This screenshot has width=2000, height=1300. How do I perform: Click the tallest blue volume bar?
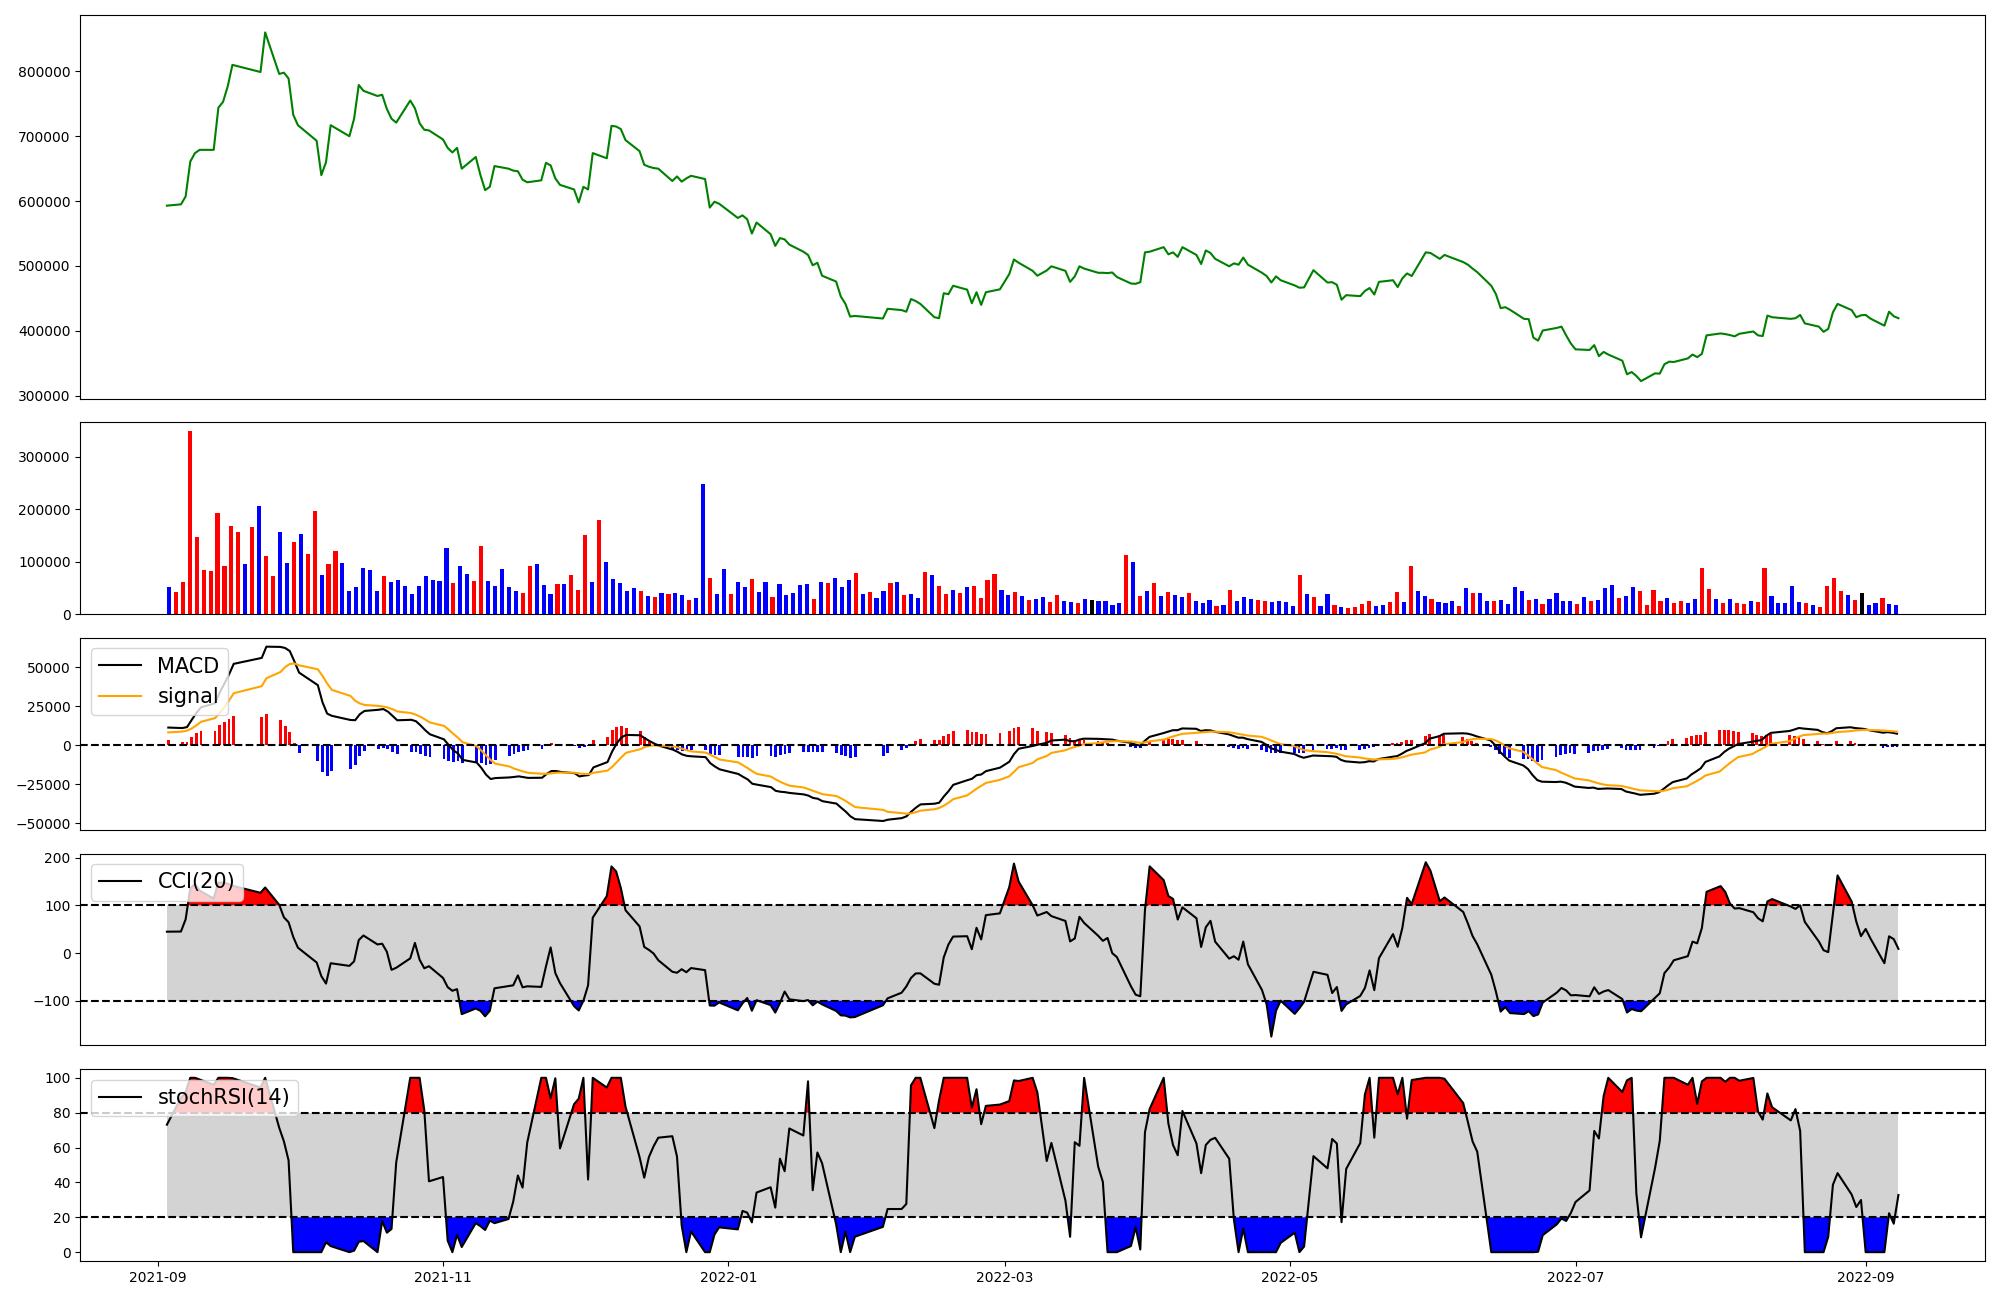(703, 550)
